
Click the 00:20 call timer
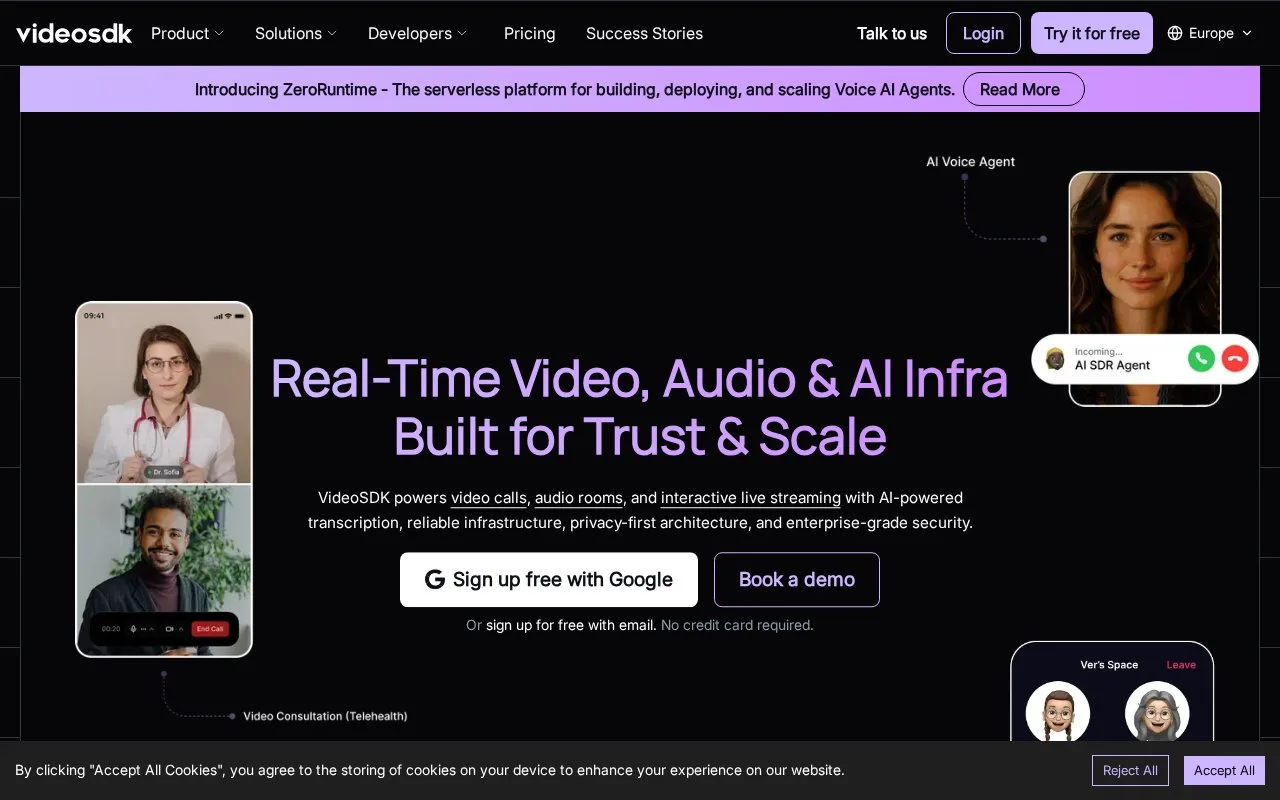tap(111, 629)
